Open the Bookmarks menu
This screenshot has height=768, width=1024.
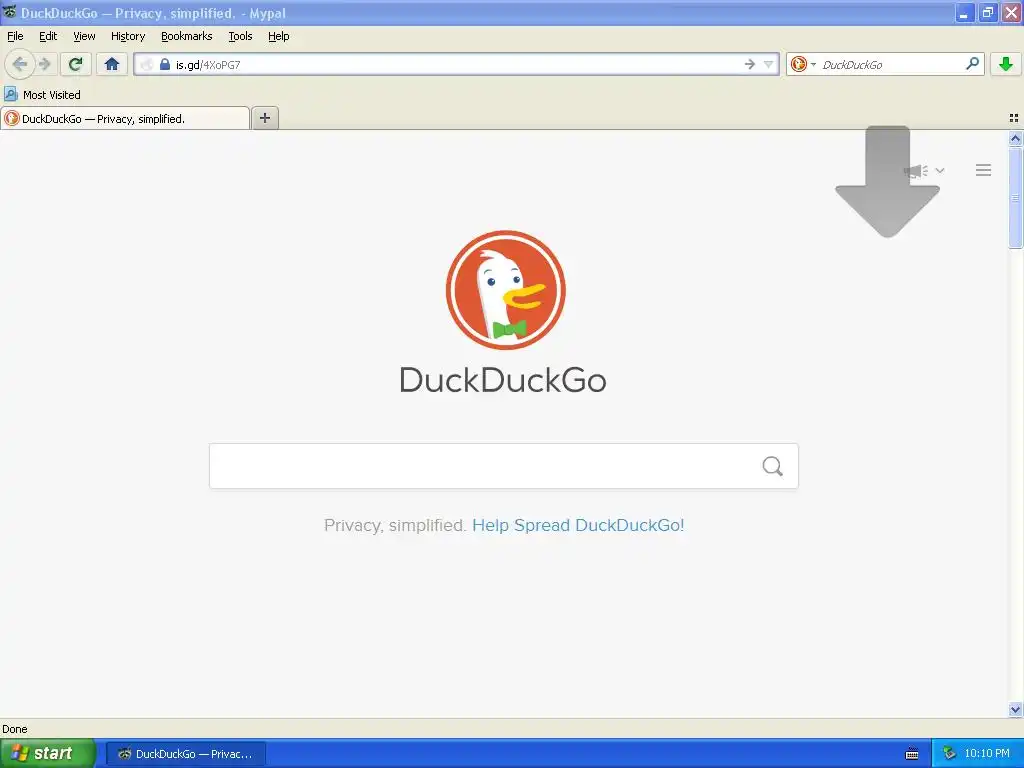pos(187,36)
